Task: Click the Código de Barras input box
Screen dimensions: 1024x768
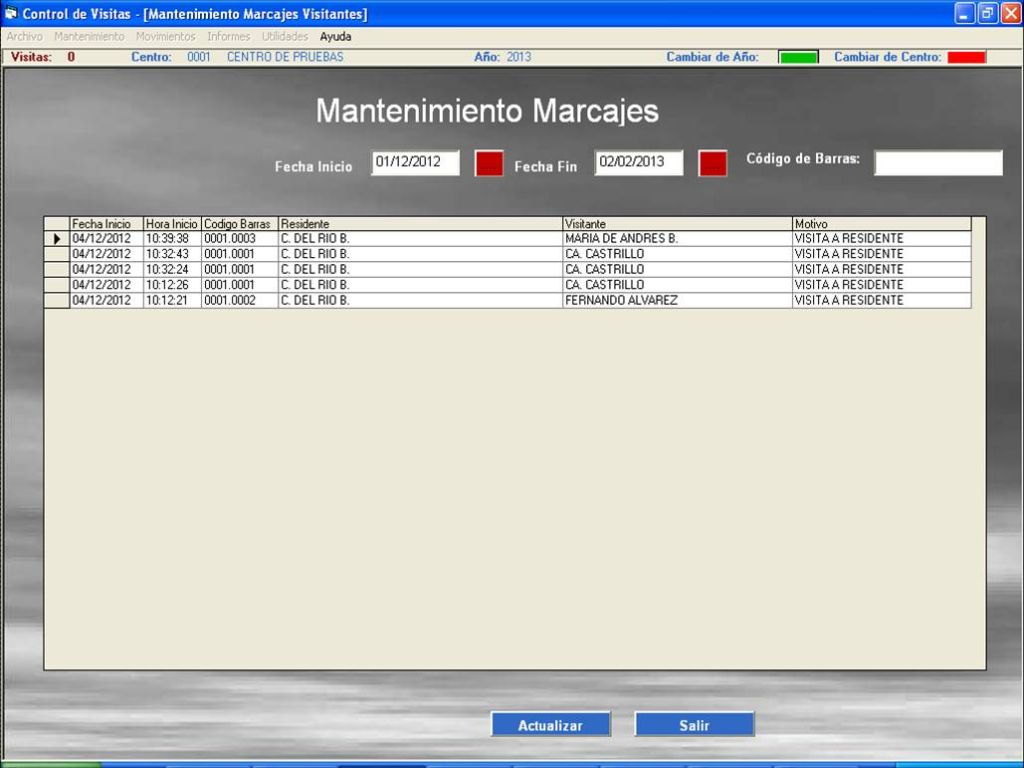Action: [937, 162]
